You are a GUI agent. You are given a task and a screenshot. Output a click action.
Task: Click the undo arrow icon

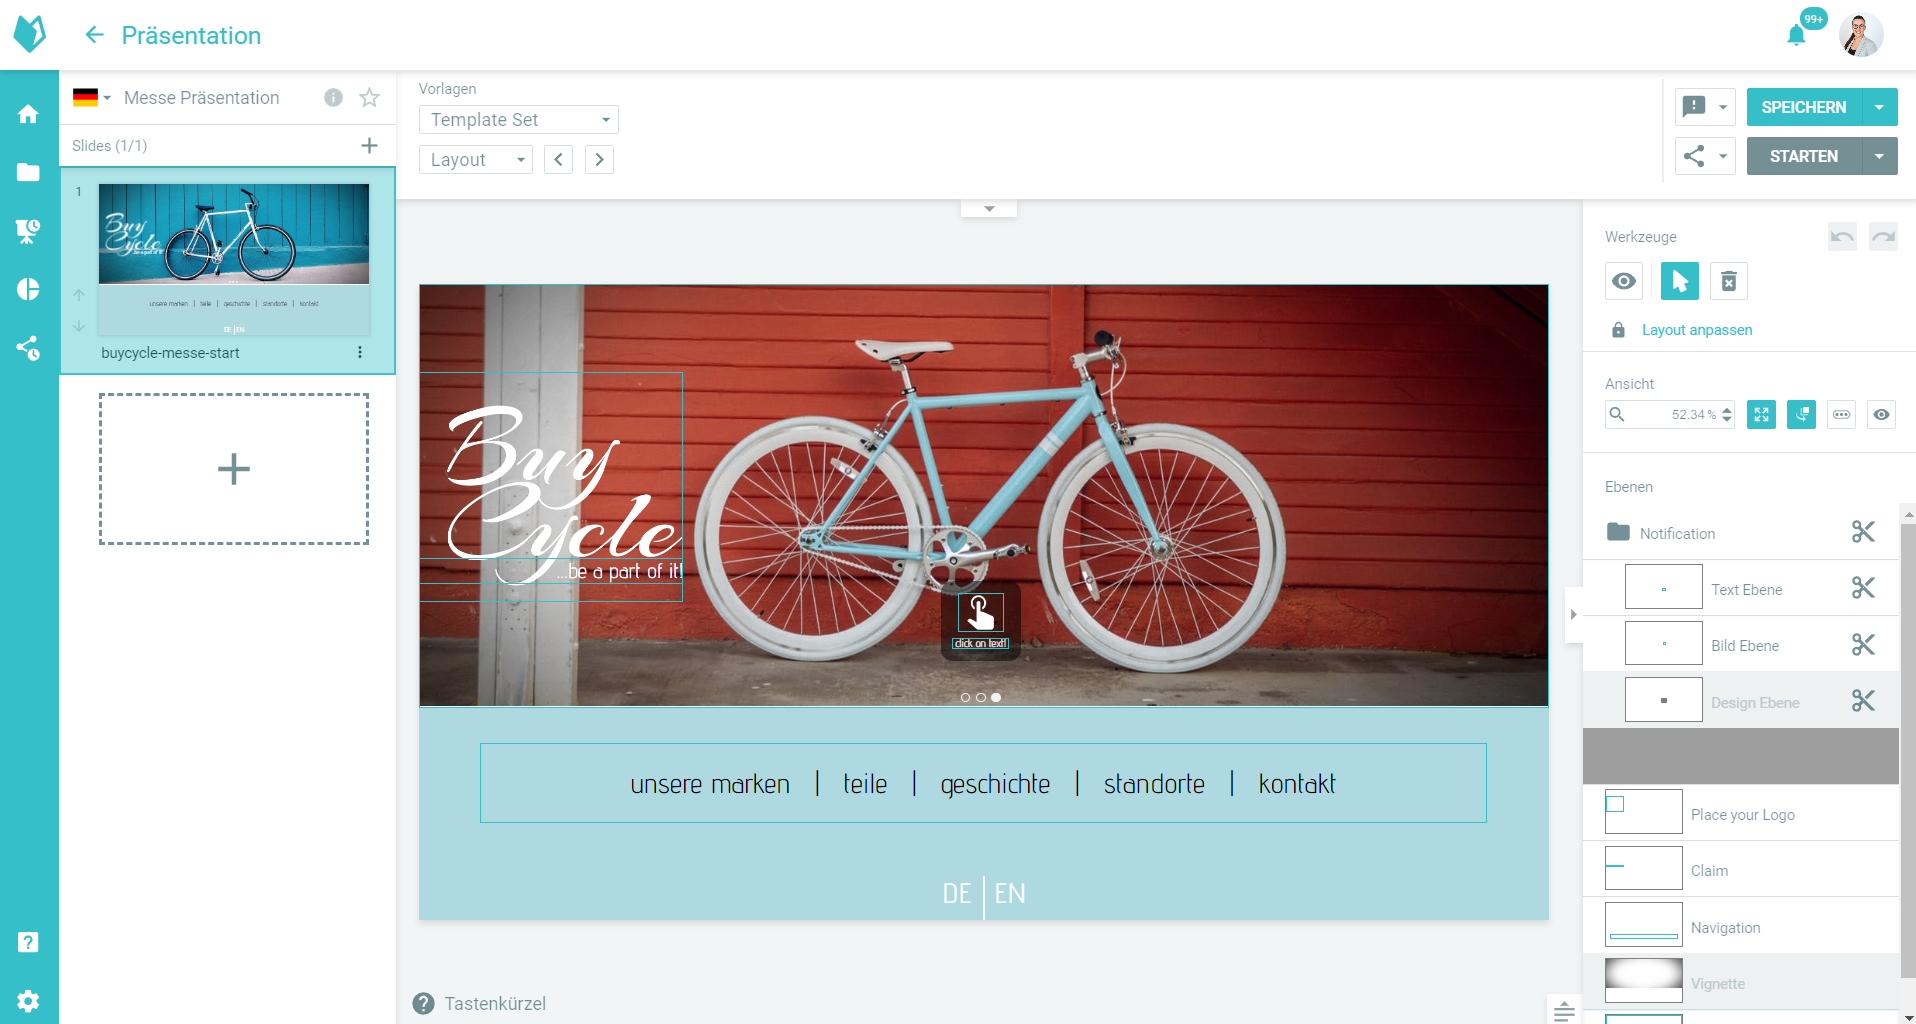point(1841,237)
